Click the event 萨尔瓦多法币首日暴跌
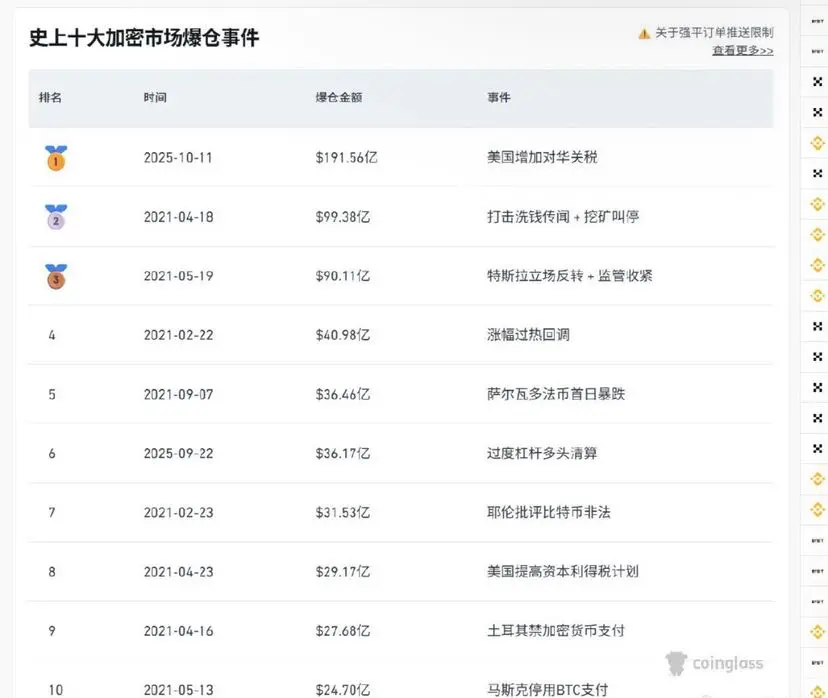Image resolution: width=828 pixels, height=698 pixels. click(x=556, y=394)
